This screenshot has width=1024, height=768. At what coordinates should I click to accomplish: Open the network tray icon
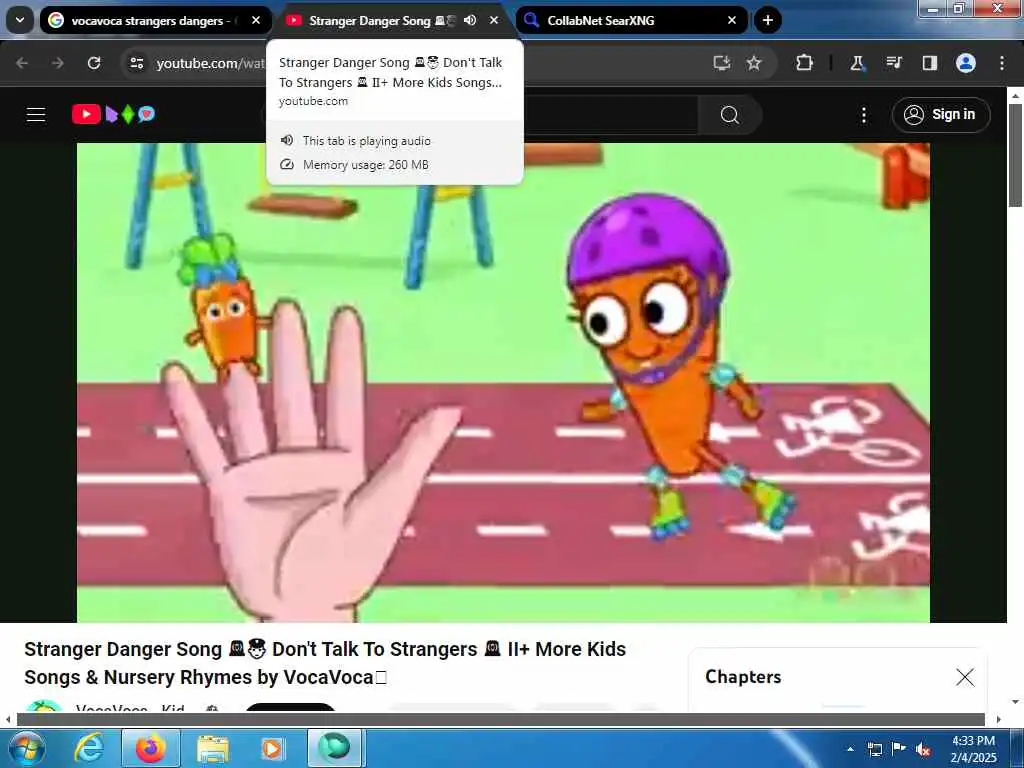(x=874, y=749)
